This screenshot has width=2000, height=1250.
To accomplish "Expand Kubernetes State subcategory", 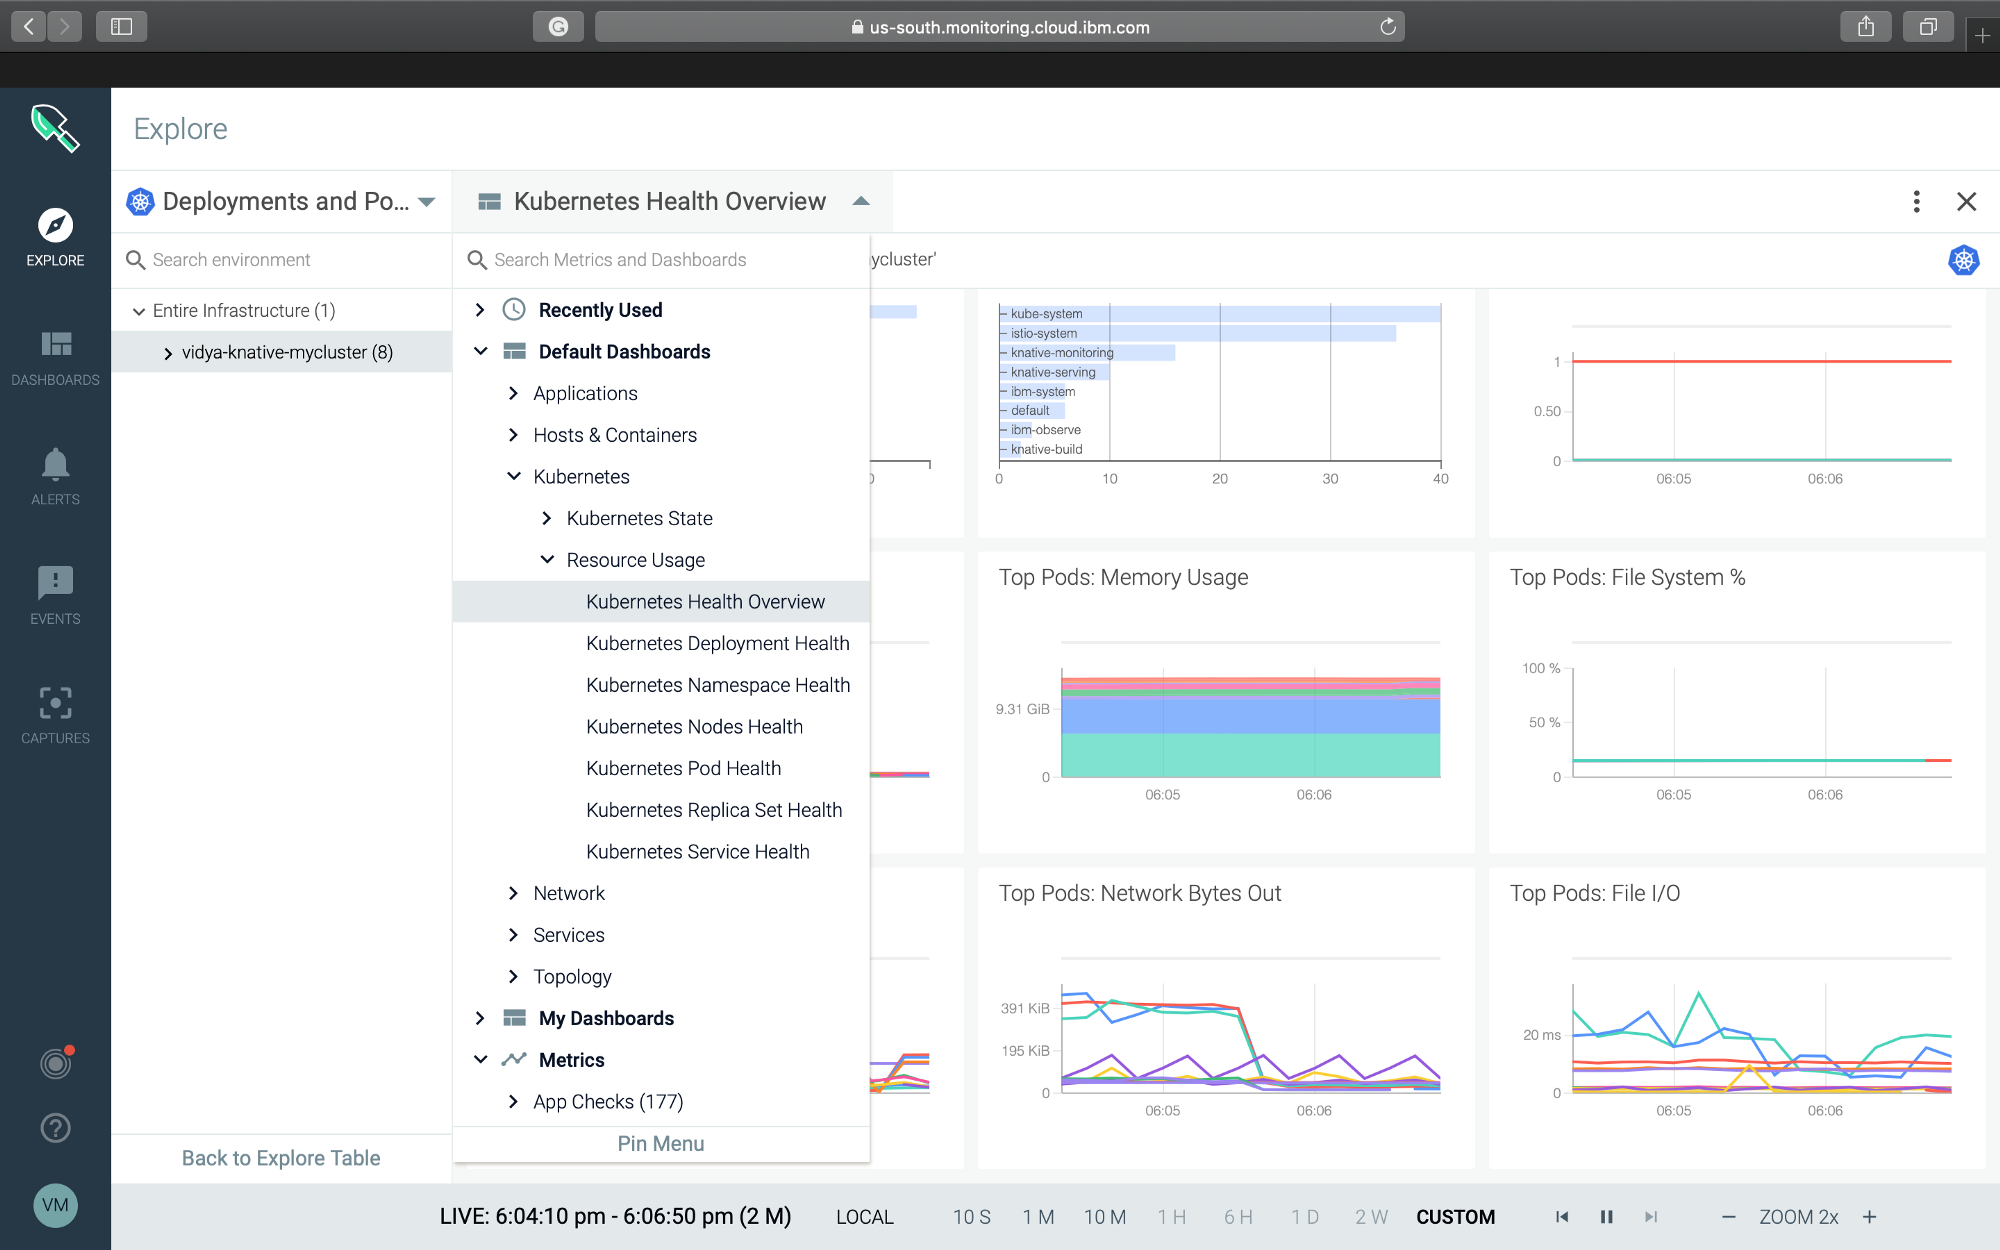I will click(x=546, y=518).
